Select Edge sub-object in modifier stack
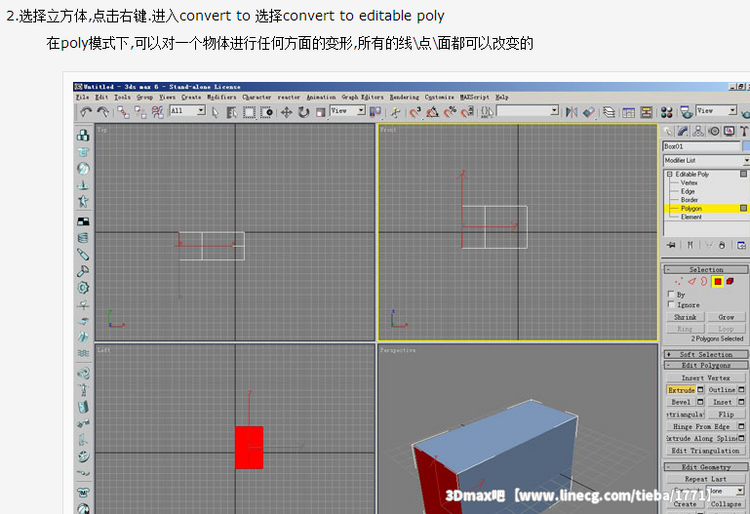The height and width of the screenshot is (514, 750). 687,191
